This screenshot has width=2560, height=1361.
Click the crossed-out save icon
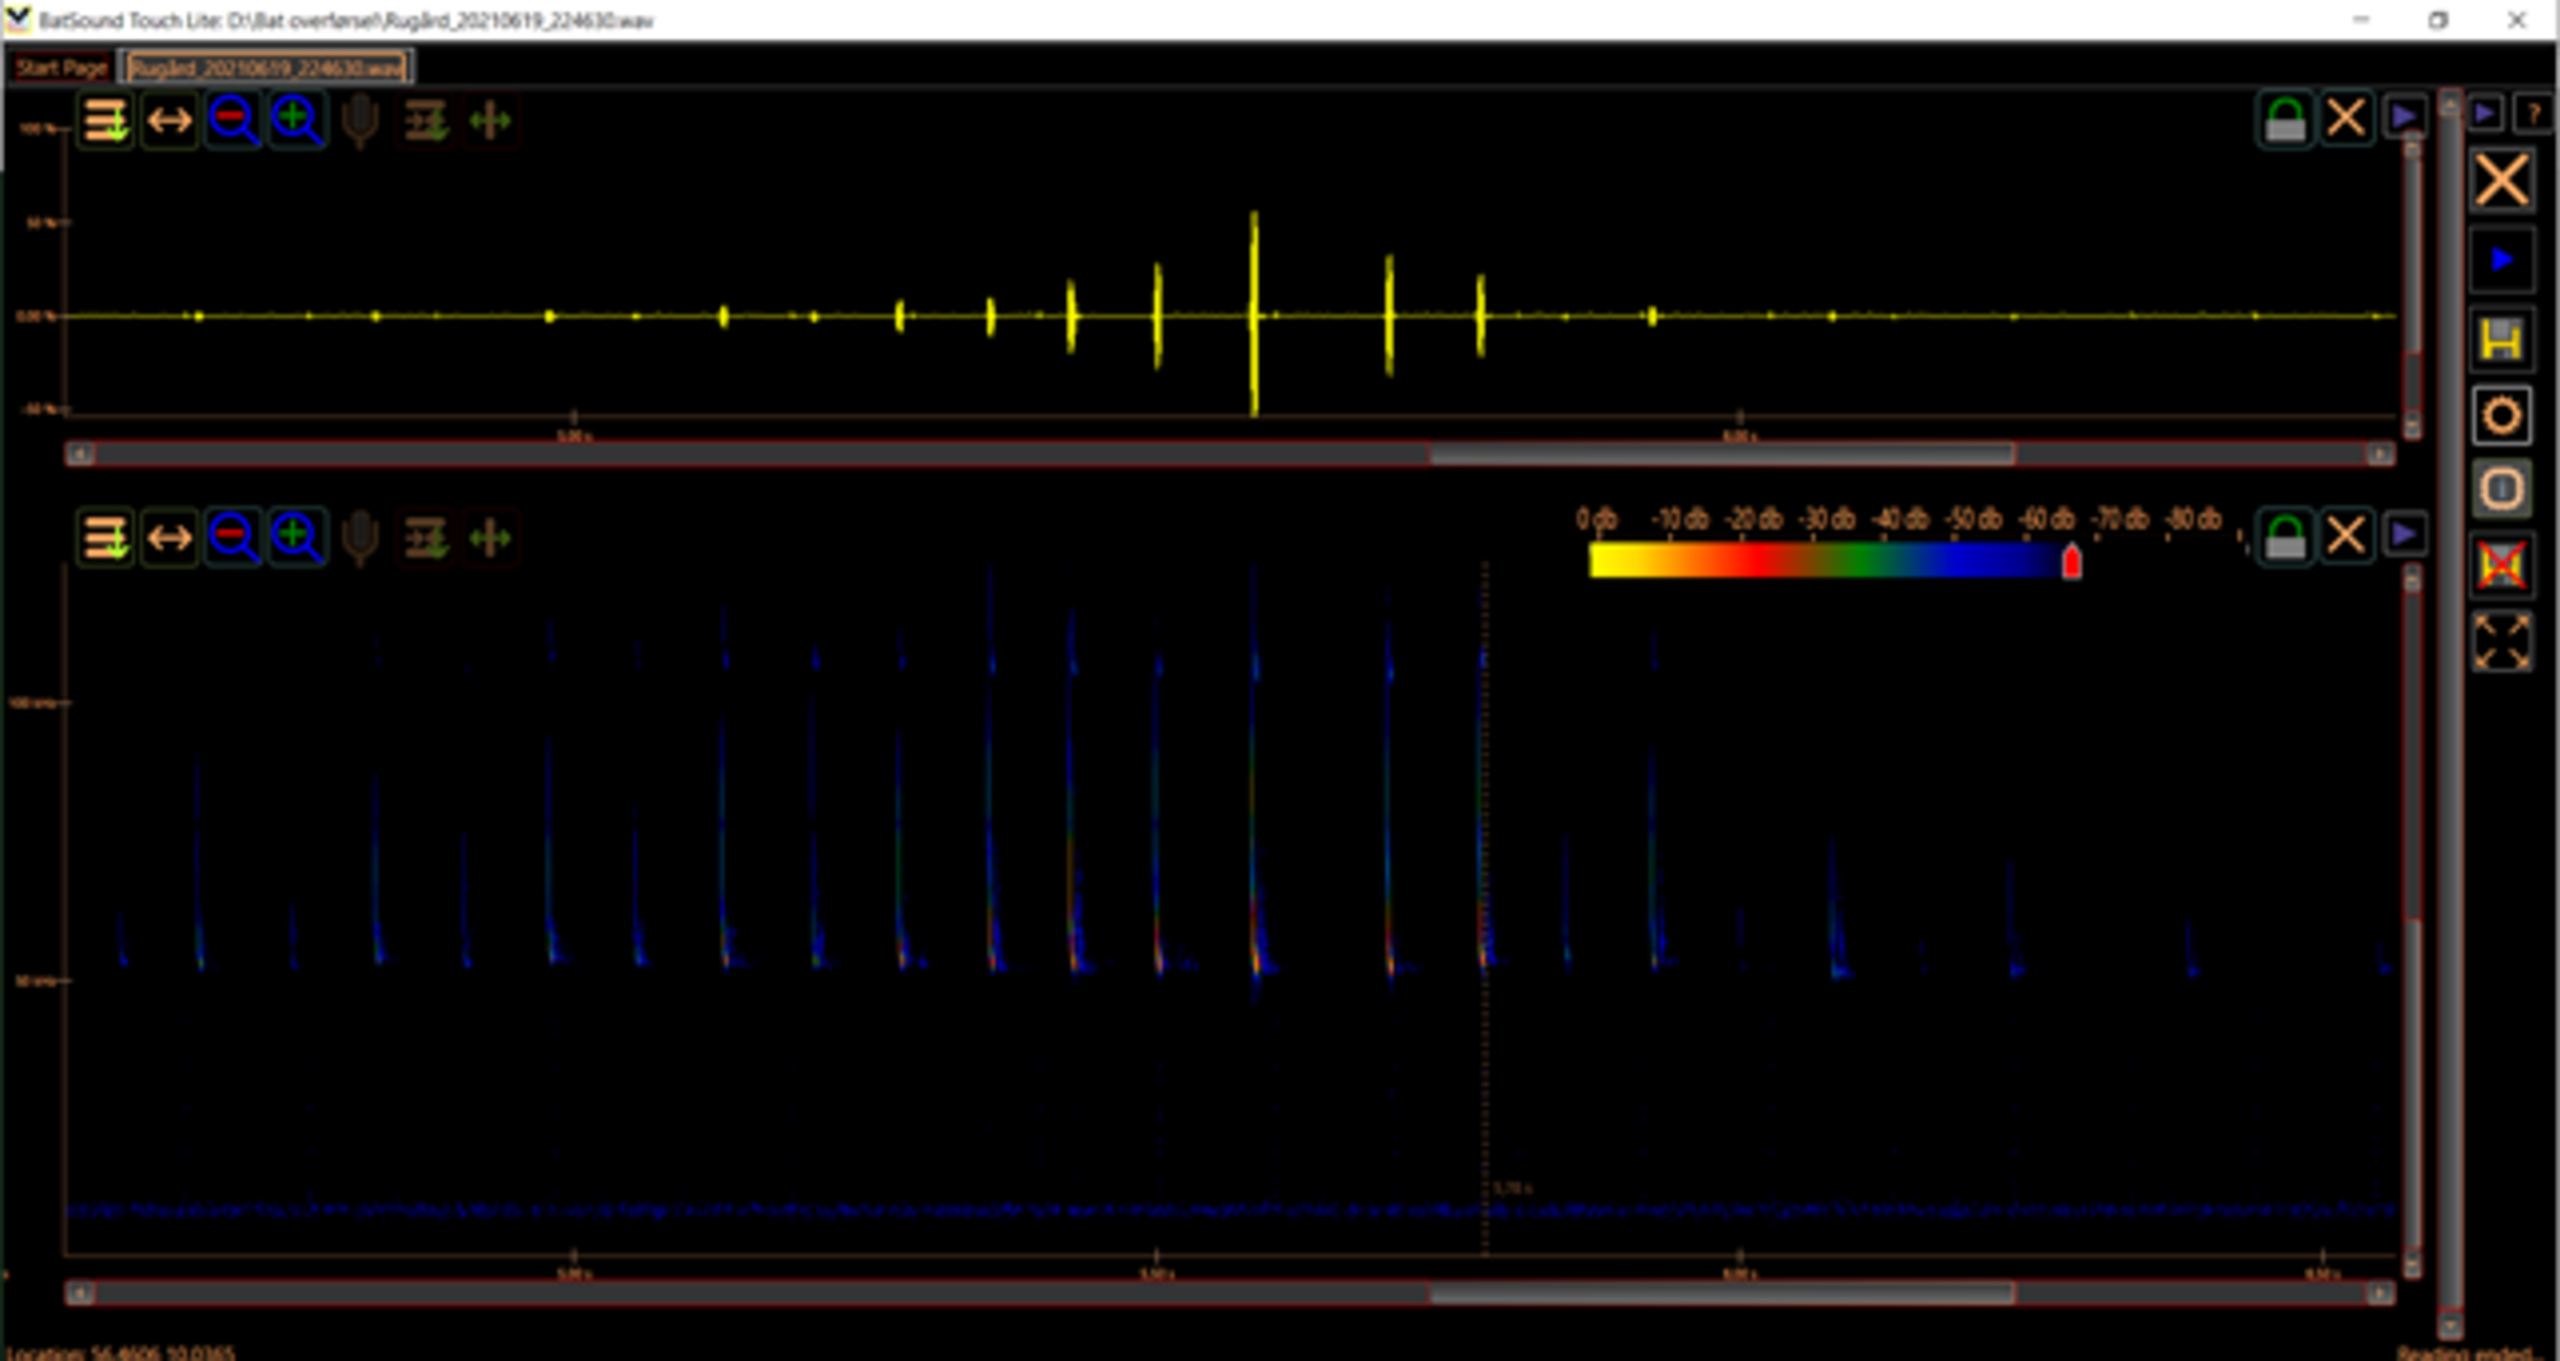tap(2501, 566)
